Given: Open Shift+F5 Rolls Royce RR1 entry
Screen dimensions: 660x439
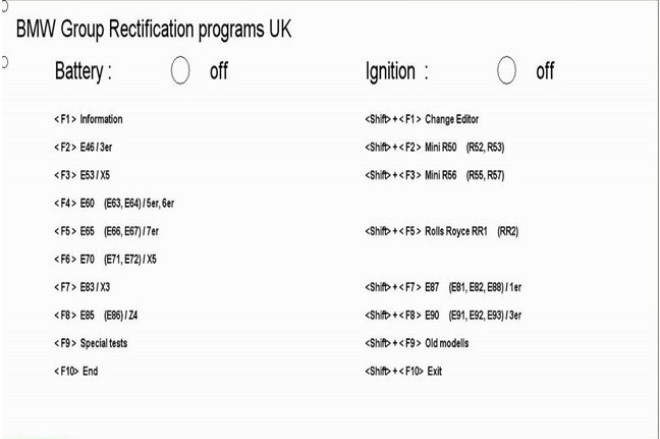Looking at the screenshot, I should tap(442, 231).
